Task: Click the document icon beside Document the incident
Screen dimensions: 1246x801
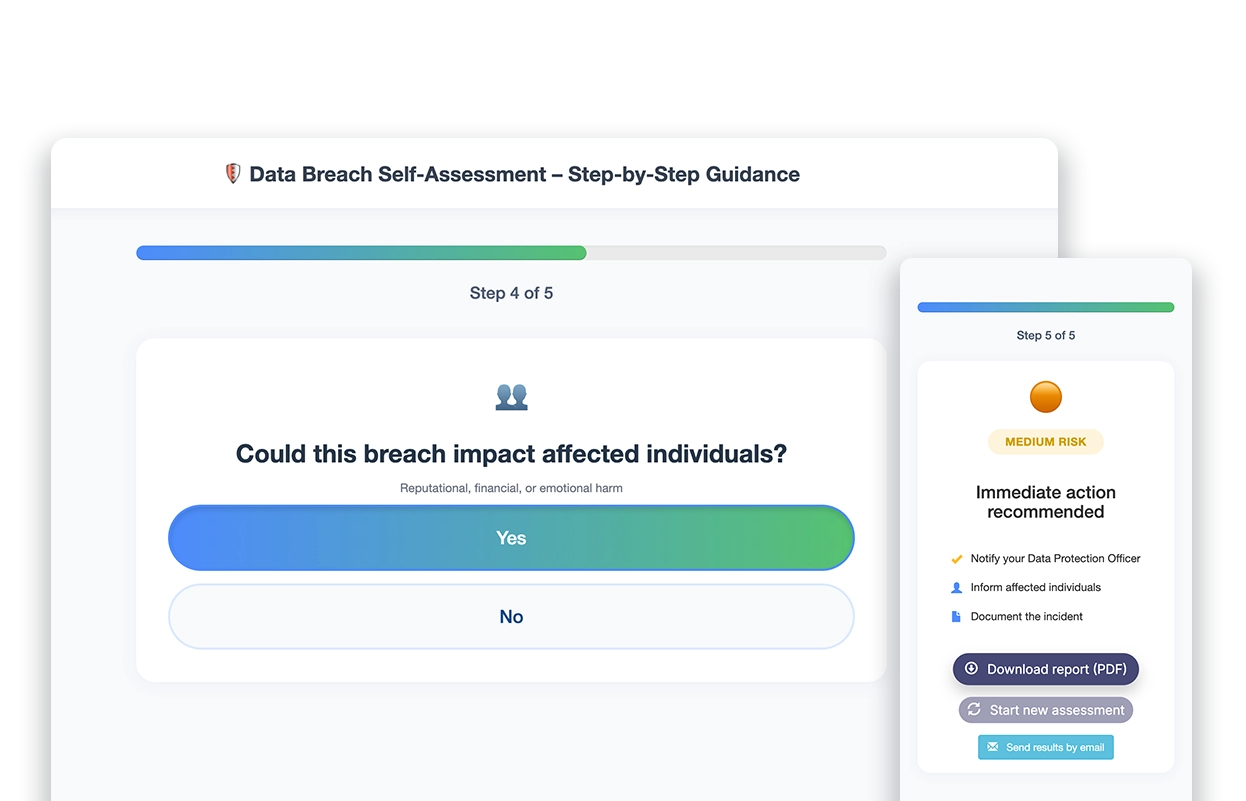Action: [x=956, y=617]
